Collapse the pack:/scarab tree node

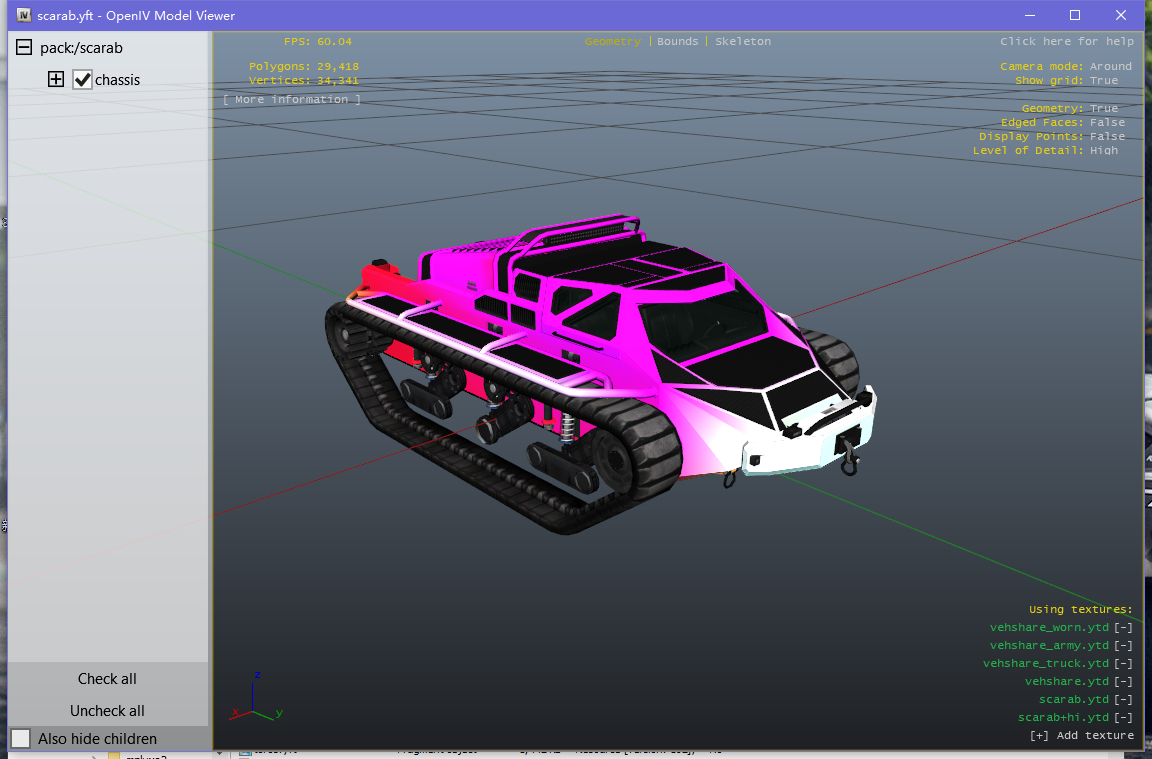[24, 48]
